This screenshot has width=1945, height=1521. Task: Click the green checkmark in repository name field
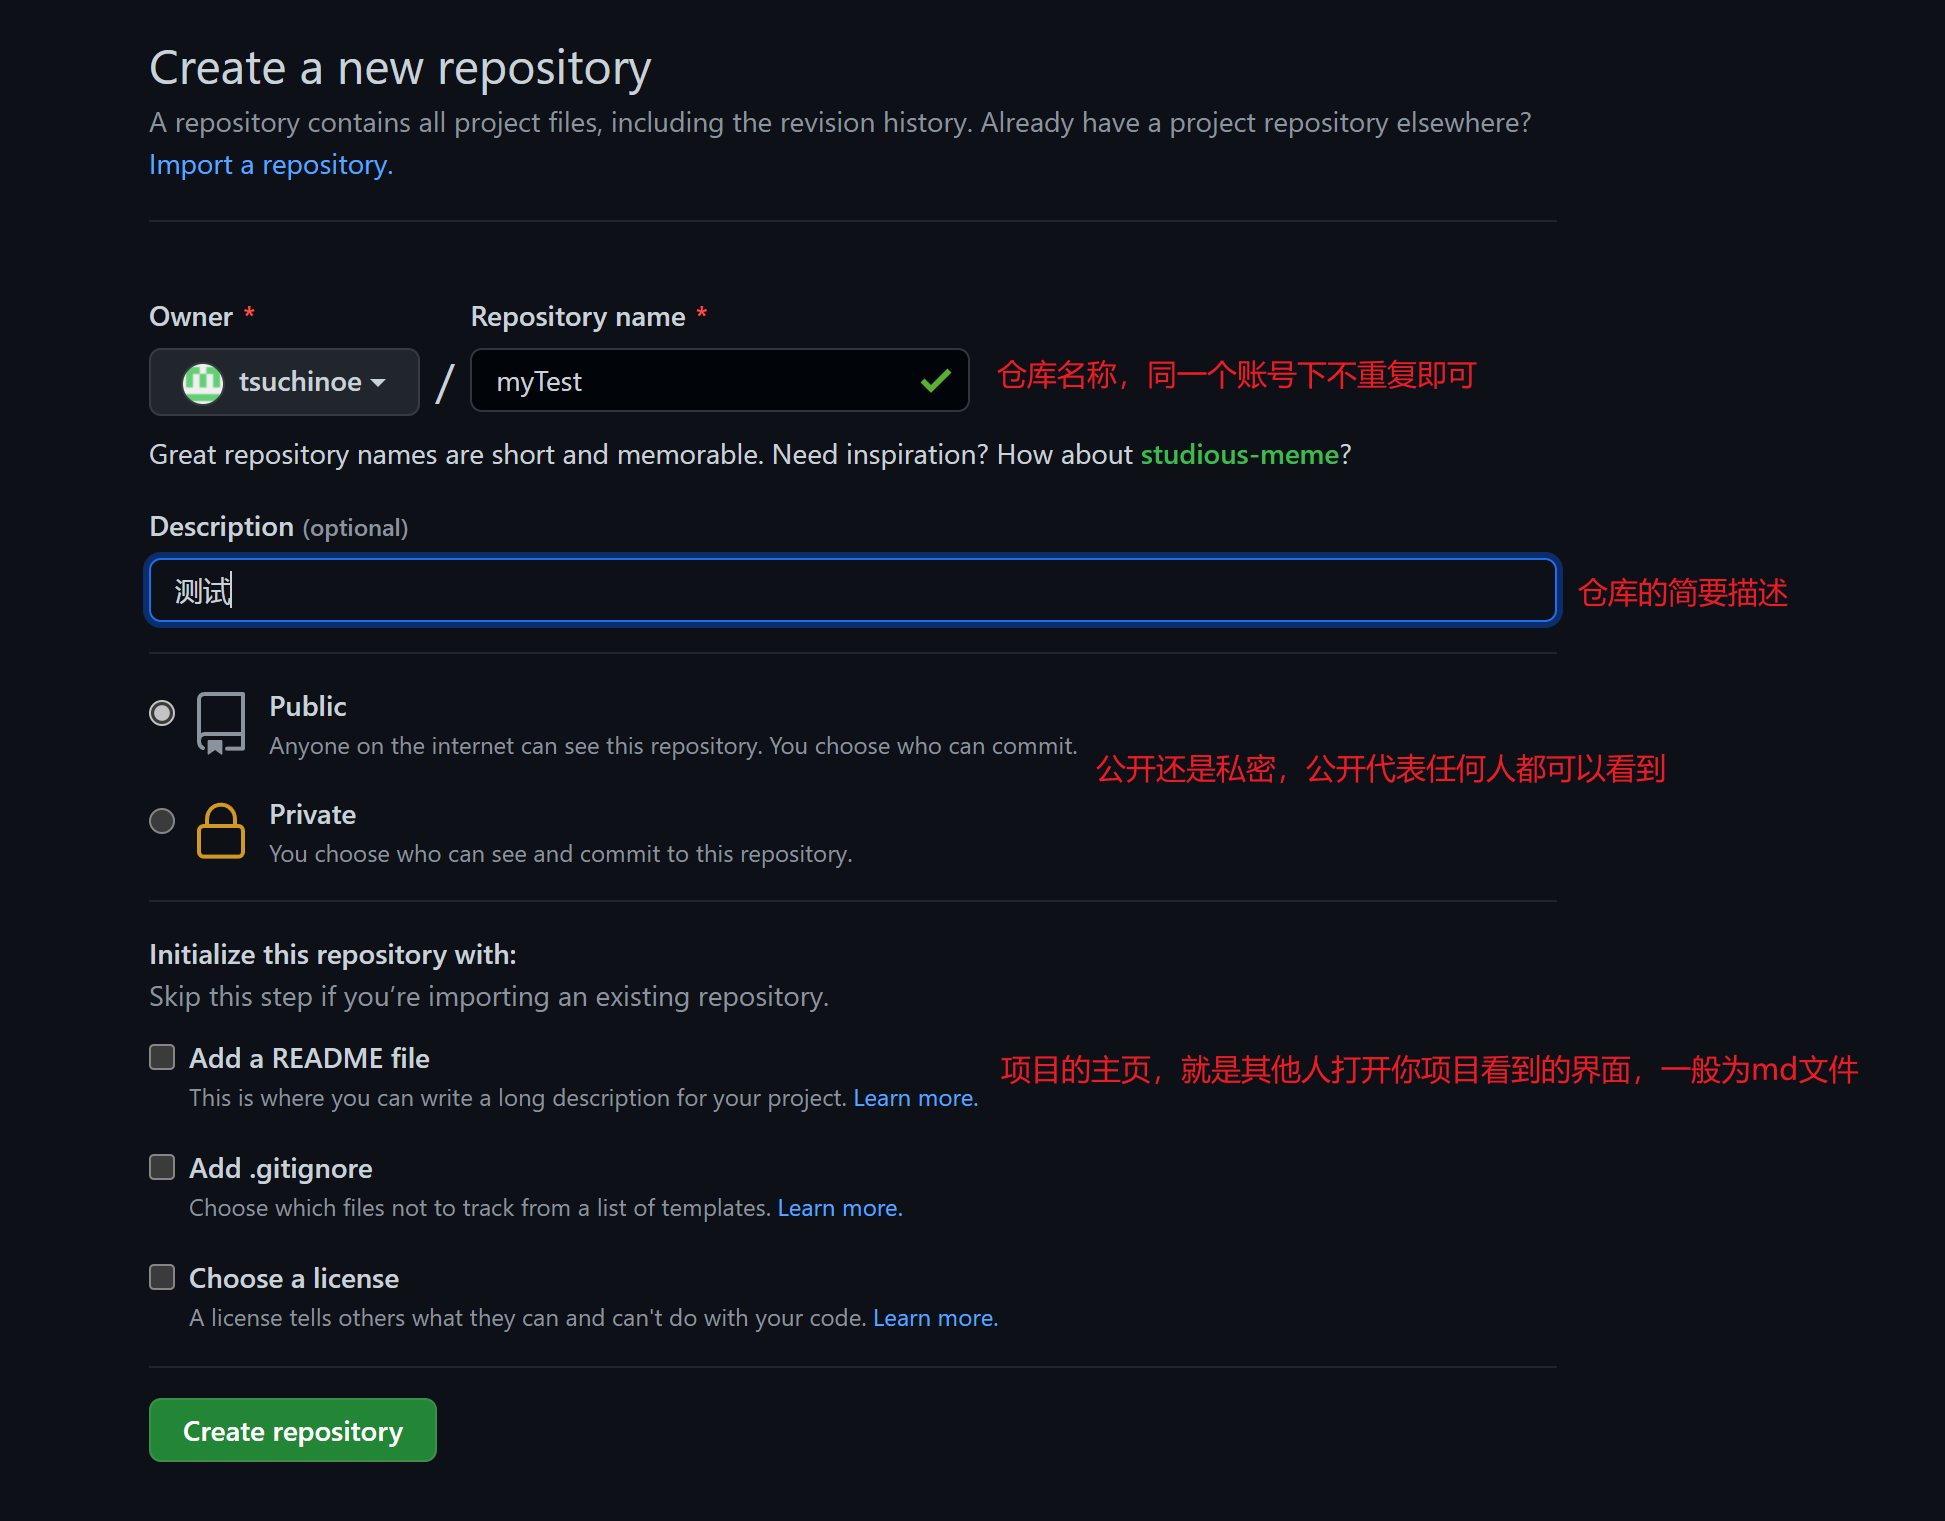click(936, 381)
